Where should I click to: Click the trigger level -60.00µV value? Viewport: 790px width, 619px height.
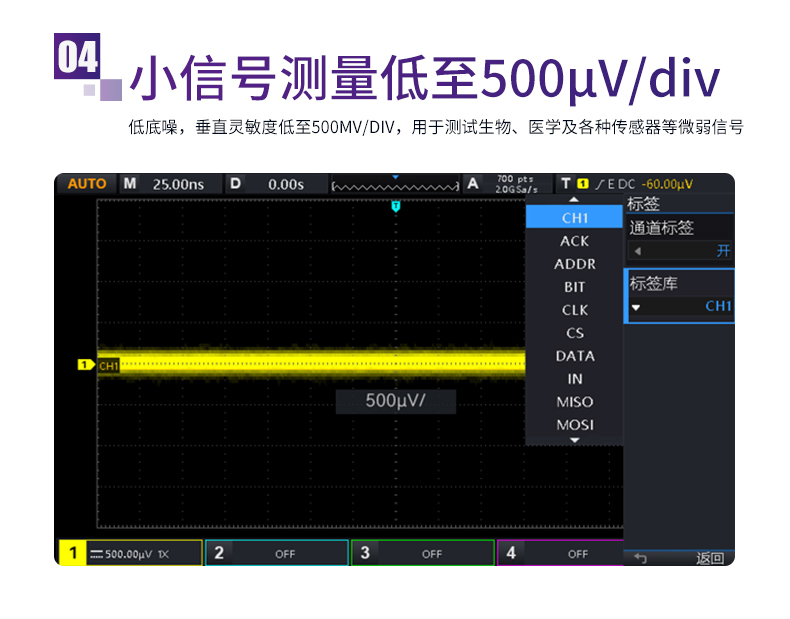point(667,184)
